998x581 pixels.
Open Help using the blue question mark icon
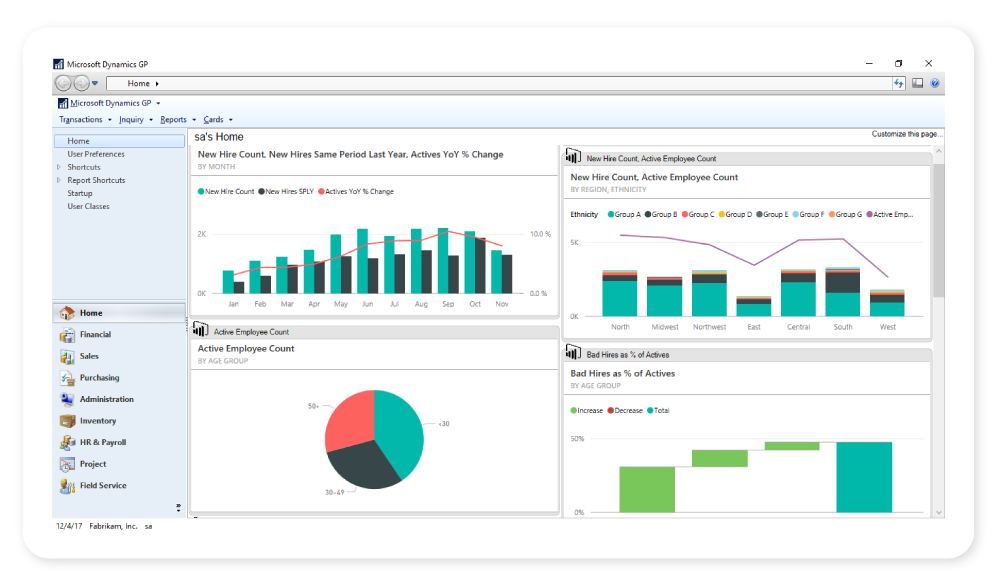pos(935,83)
